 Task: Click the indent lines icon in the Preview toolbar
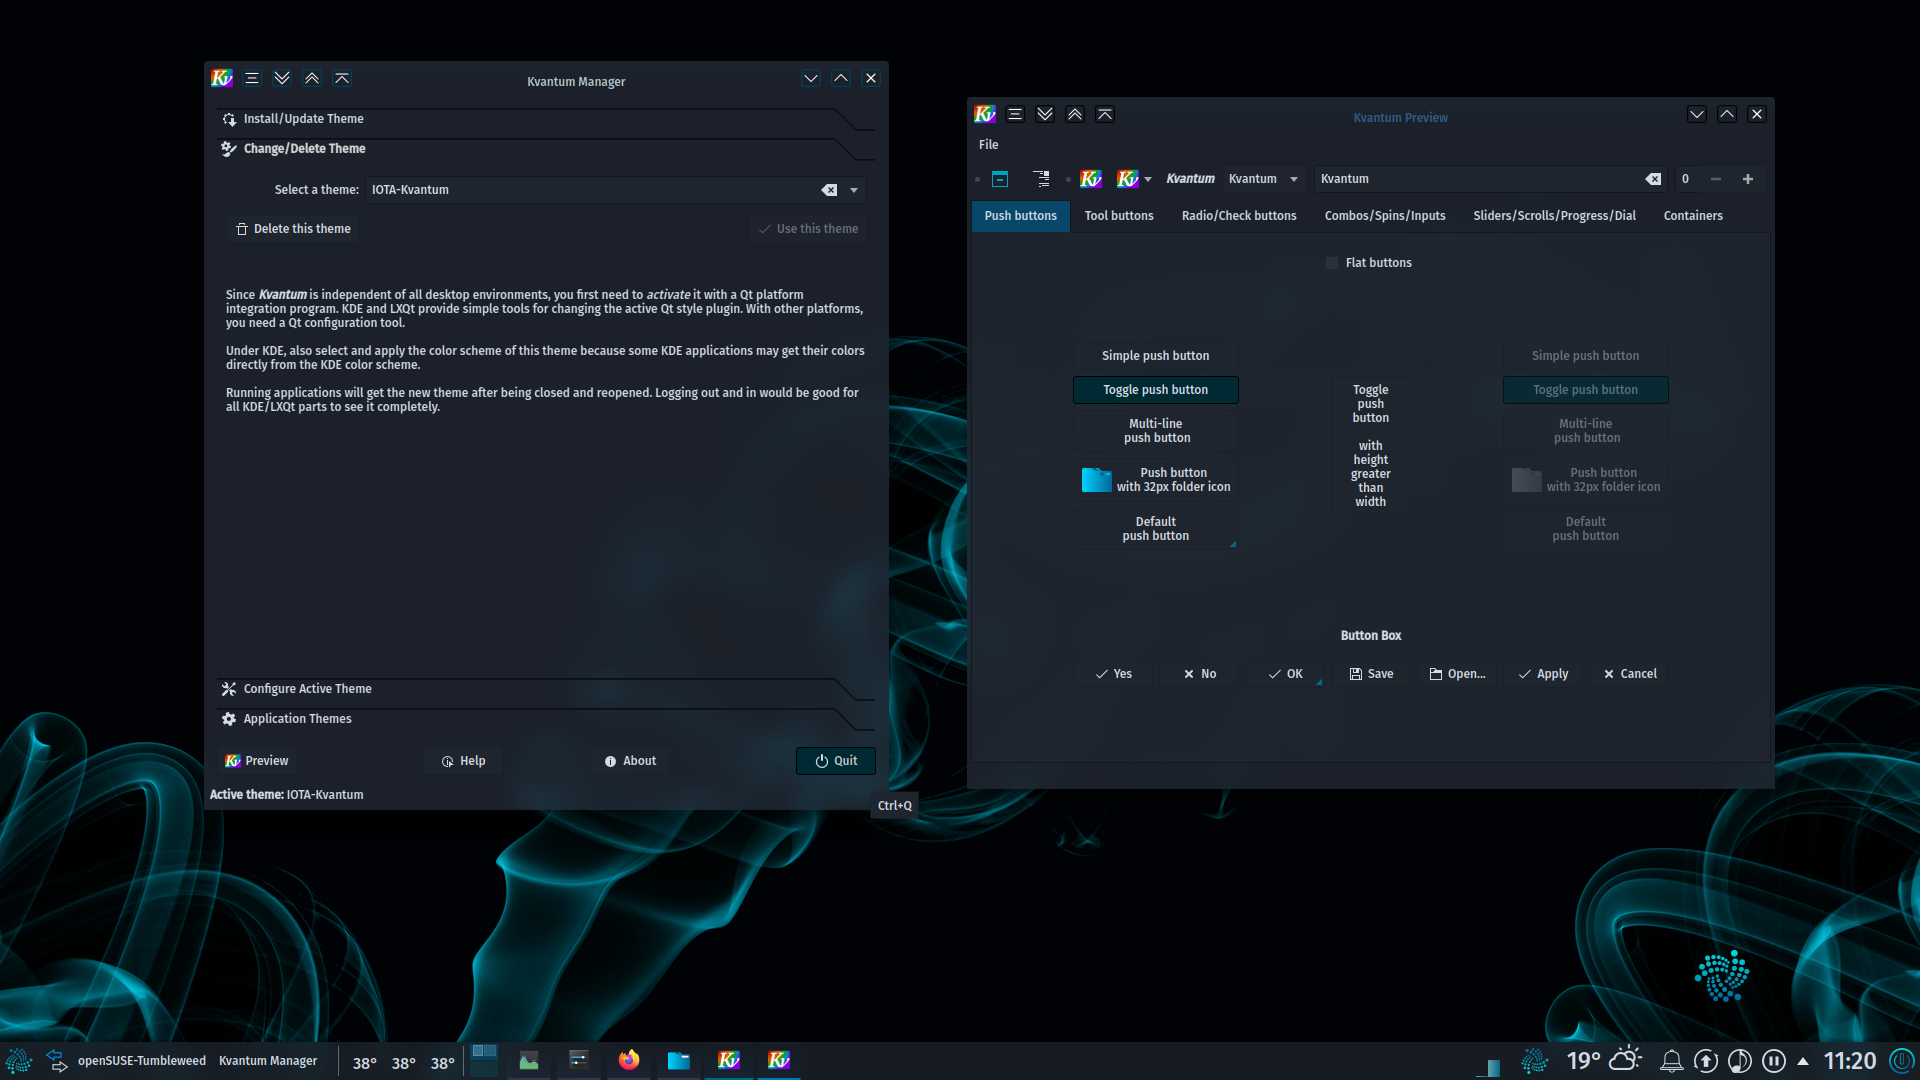pyautogui.click(x=1041, y=179)
